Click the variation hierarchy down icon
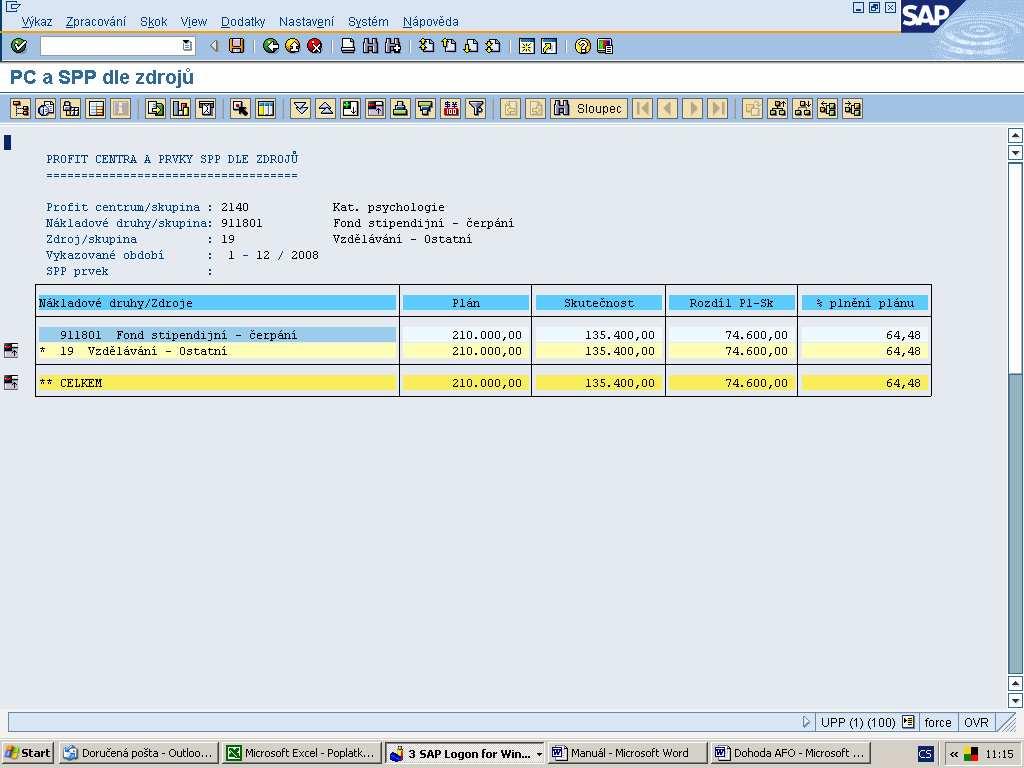 [802, 108]
